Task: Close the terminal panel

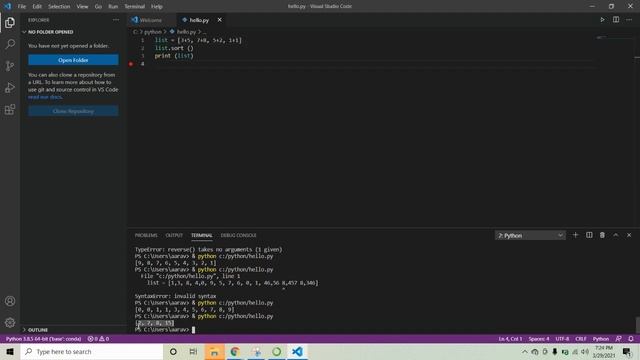Action: pyautogui.click(x=629, y=235)
